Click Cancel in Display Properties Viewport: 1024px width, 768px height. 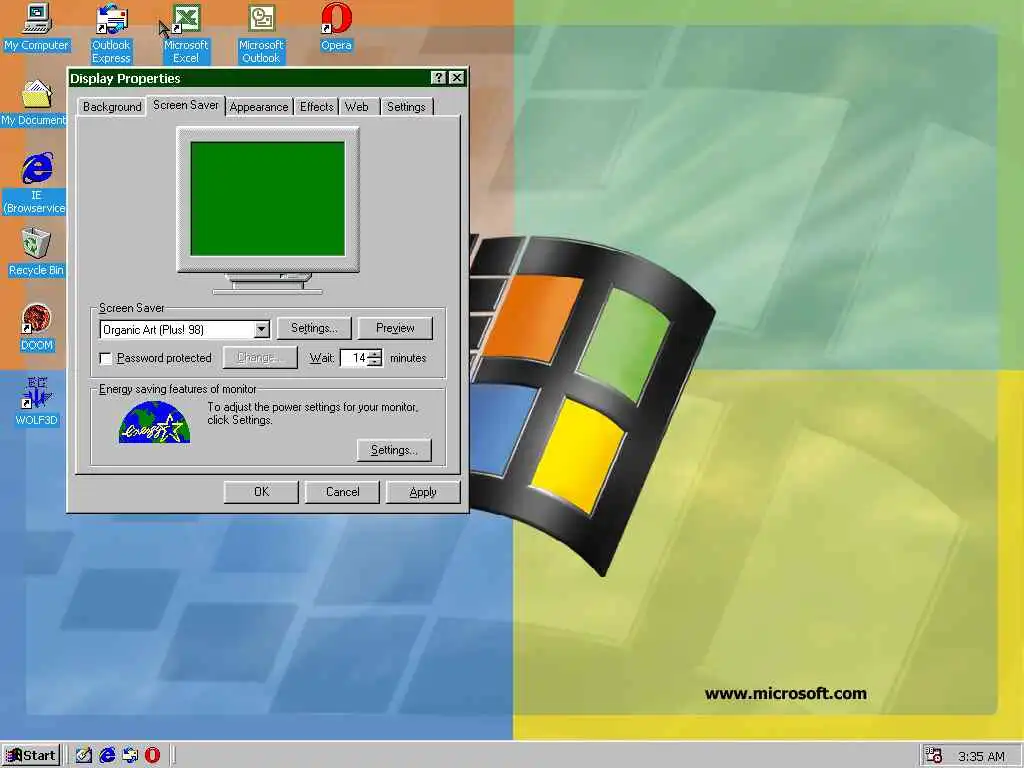click(x=342, y=492)
